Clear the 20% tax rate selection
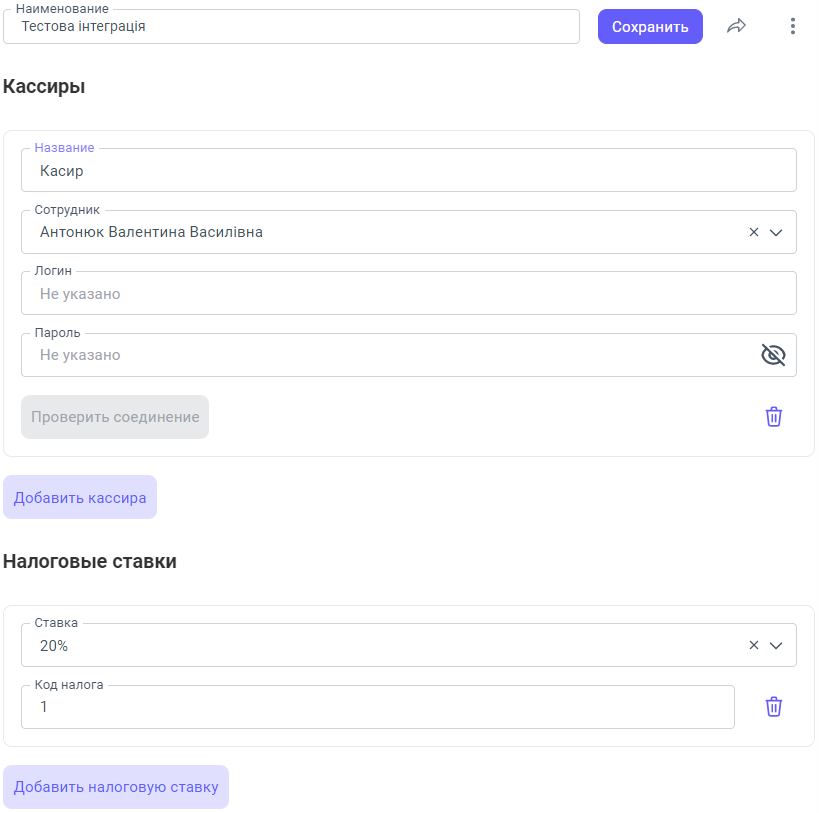Image resolution: width=819 pixels, height=813 pixels. click(x=754, y=645)
